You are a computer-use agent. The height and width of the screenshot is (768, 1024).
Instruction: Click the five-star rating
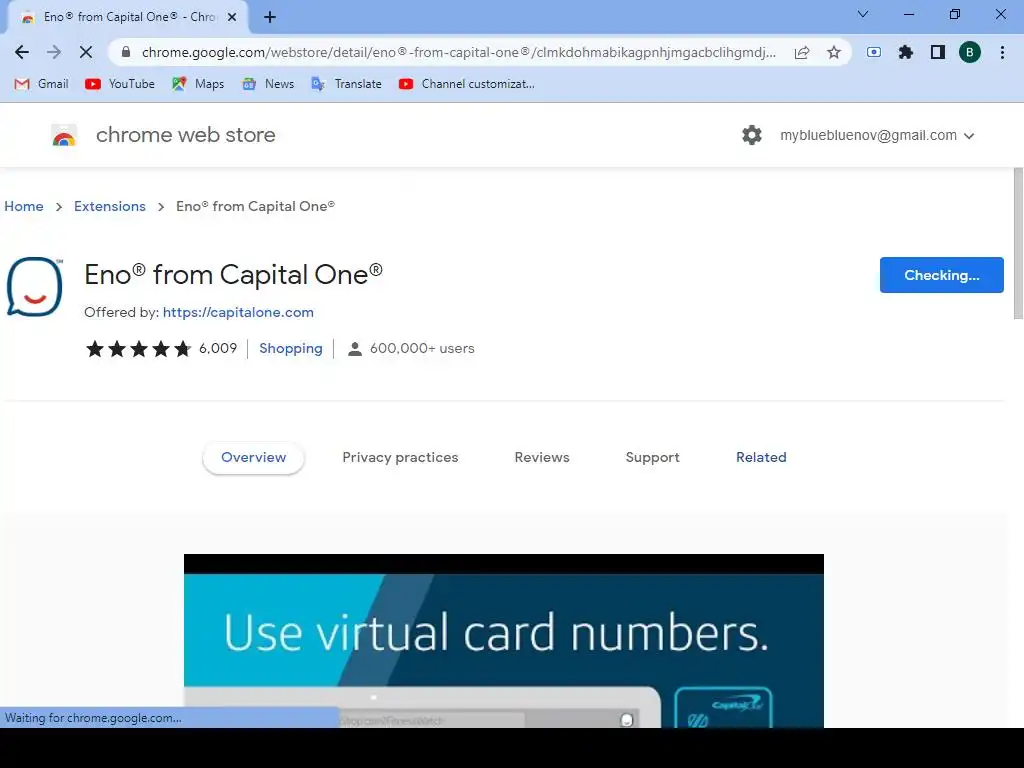[138, 349]
